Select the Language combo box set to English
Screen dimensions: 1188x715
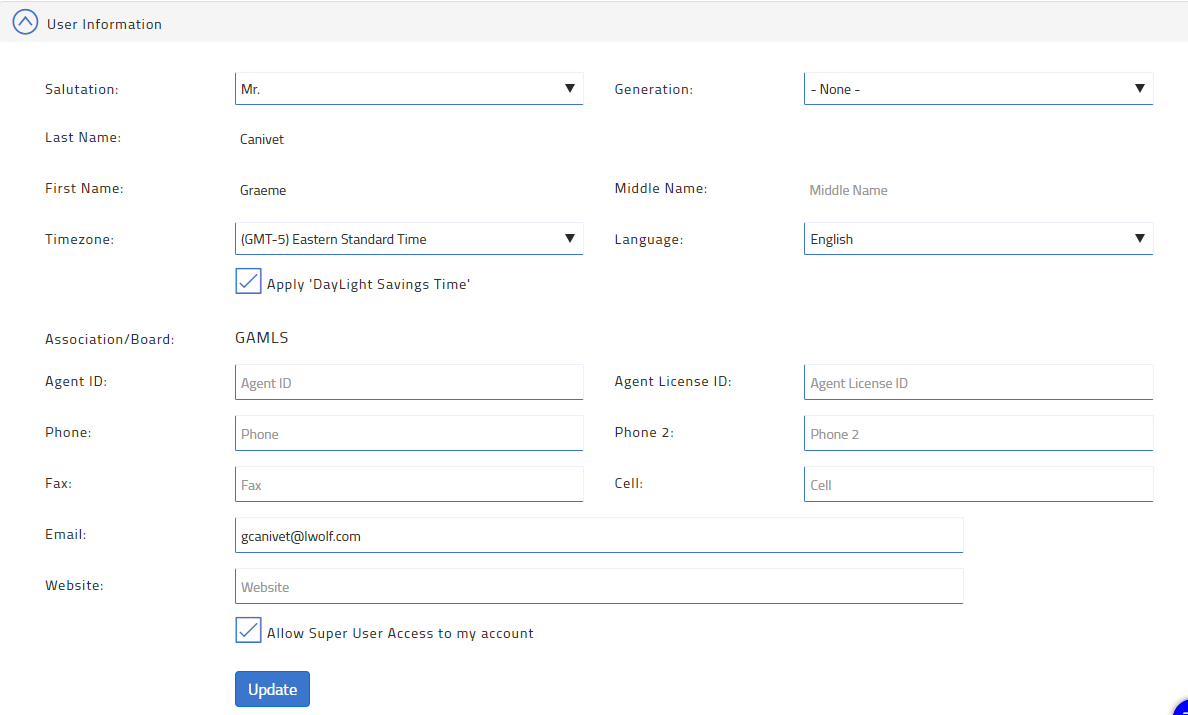point(978,238)
